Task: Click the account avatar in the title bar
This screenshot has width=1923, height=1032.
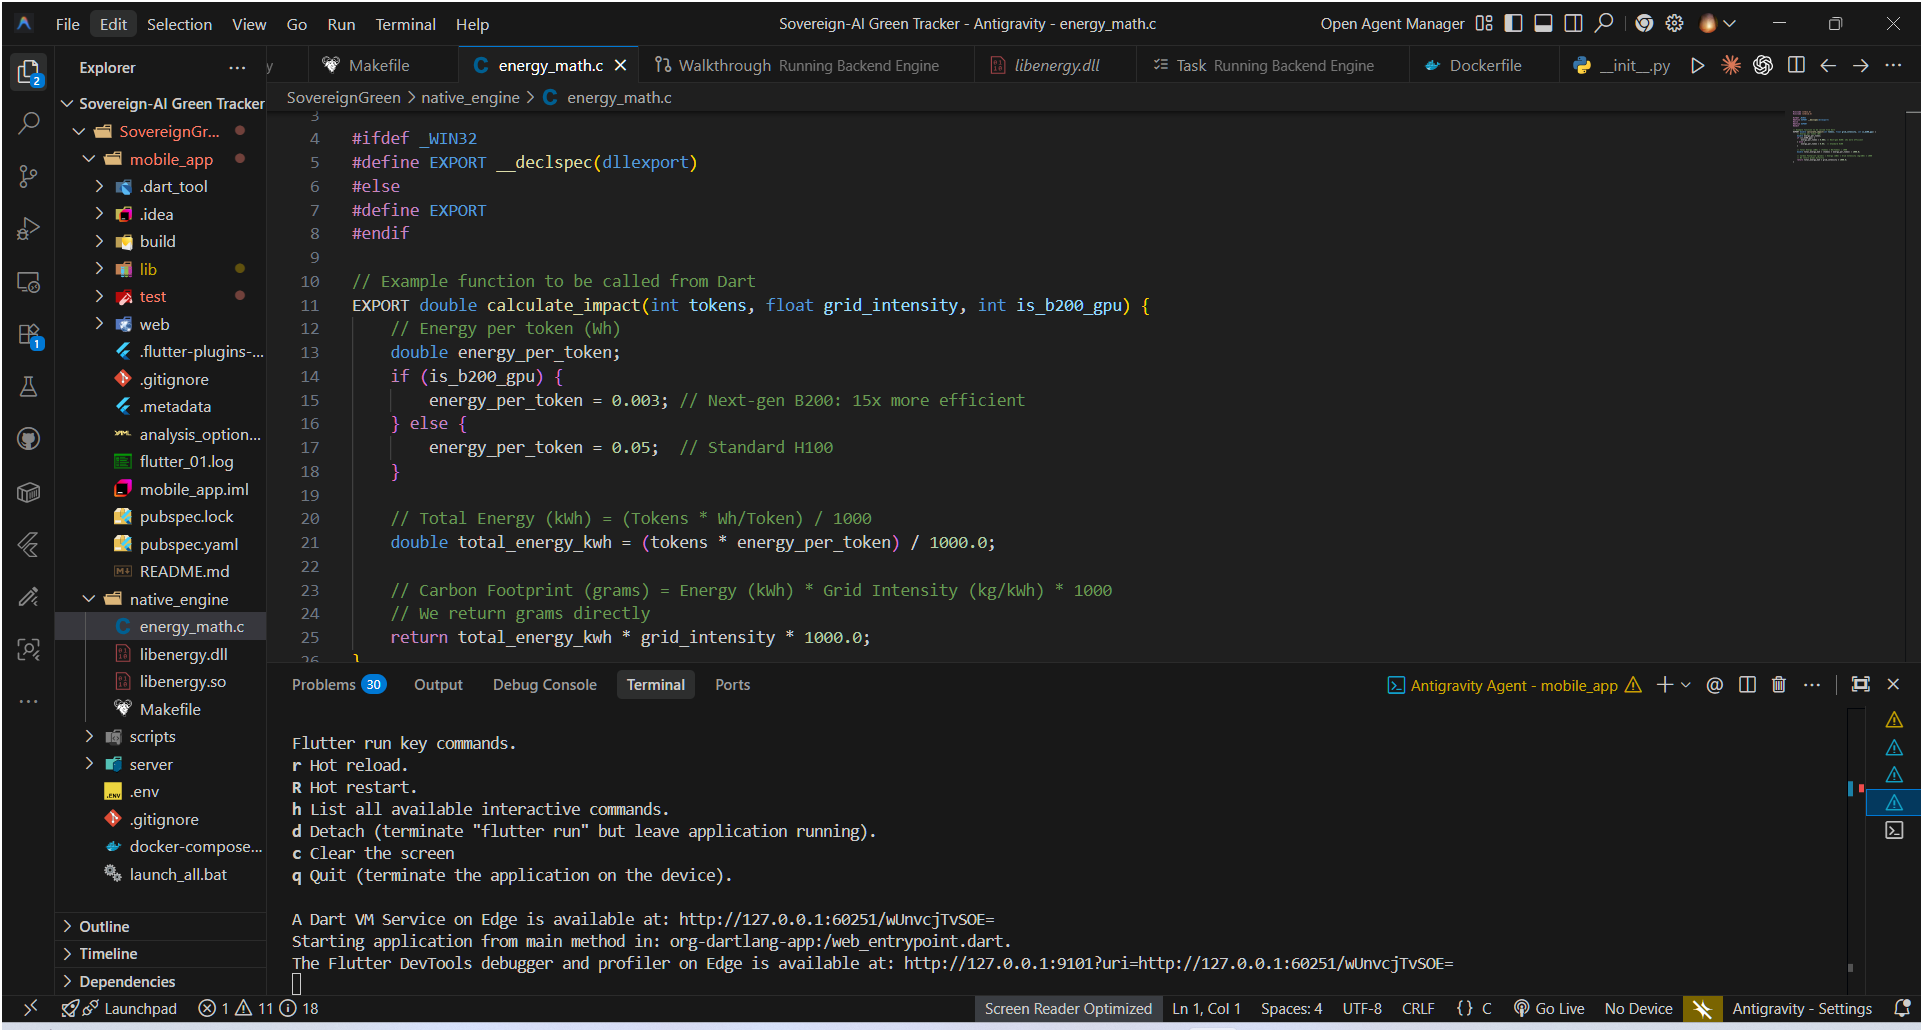Action: click(x=1708, y=23)
